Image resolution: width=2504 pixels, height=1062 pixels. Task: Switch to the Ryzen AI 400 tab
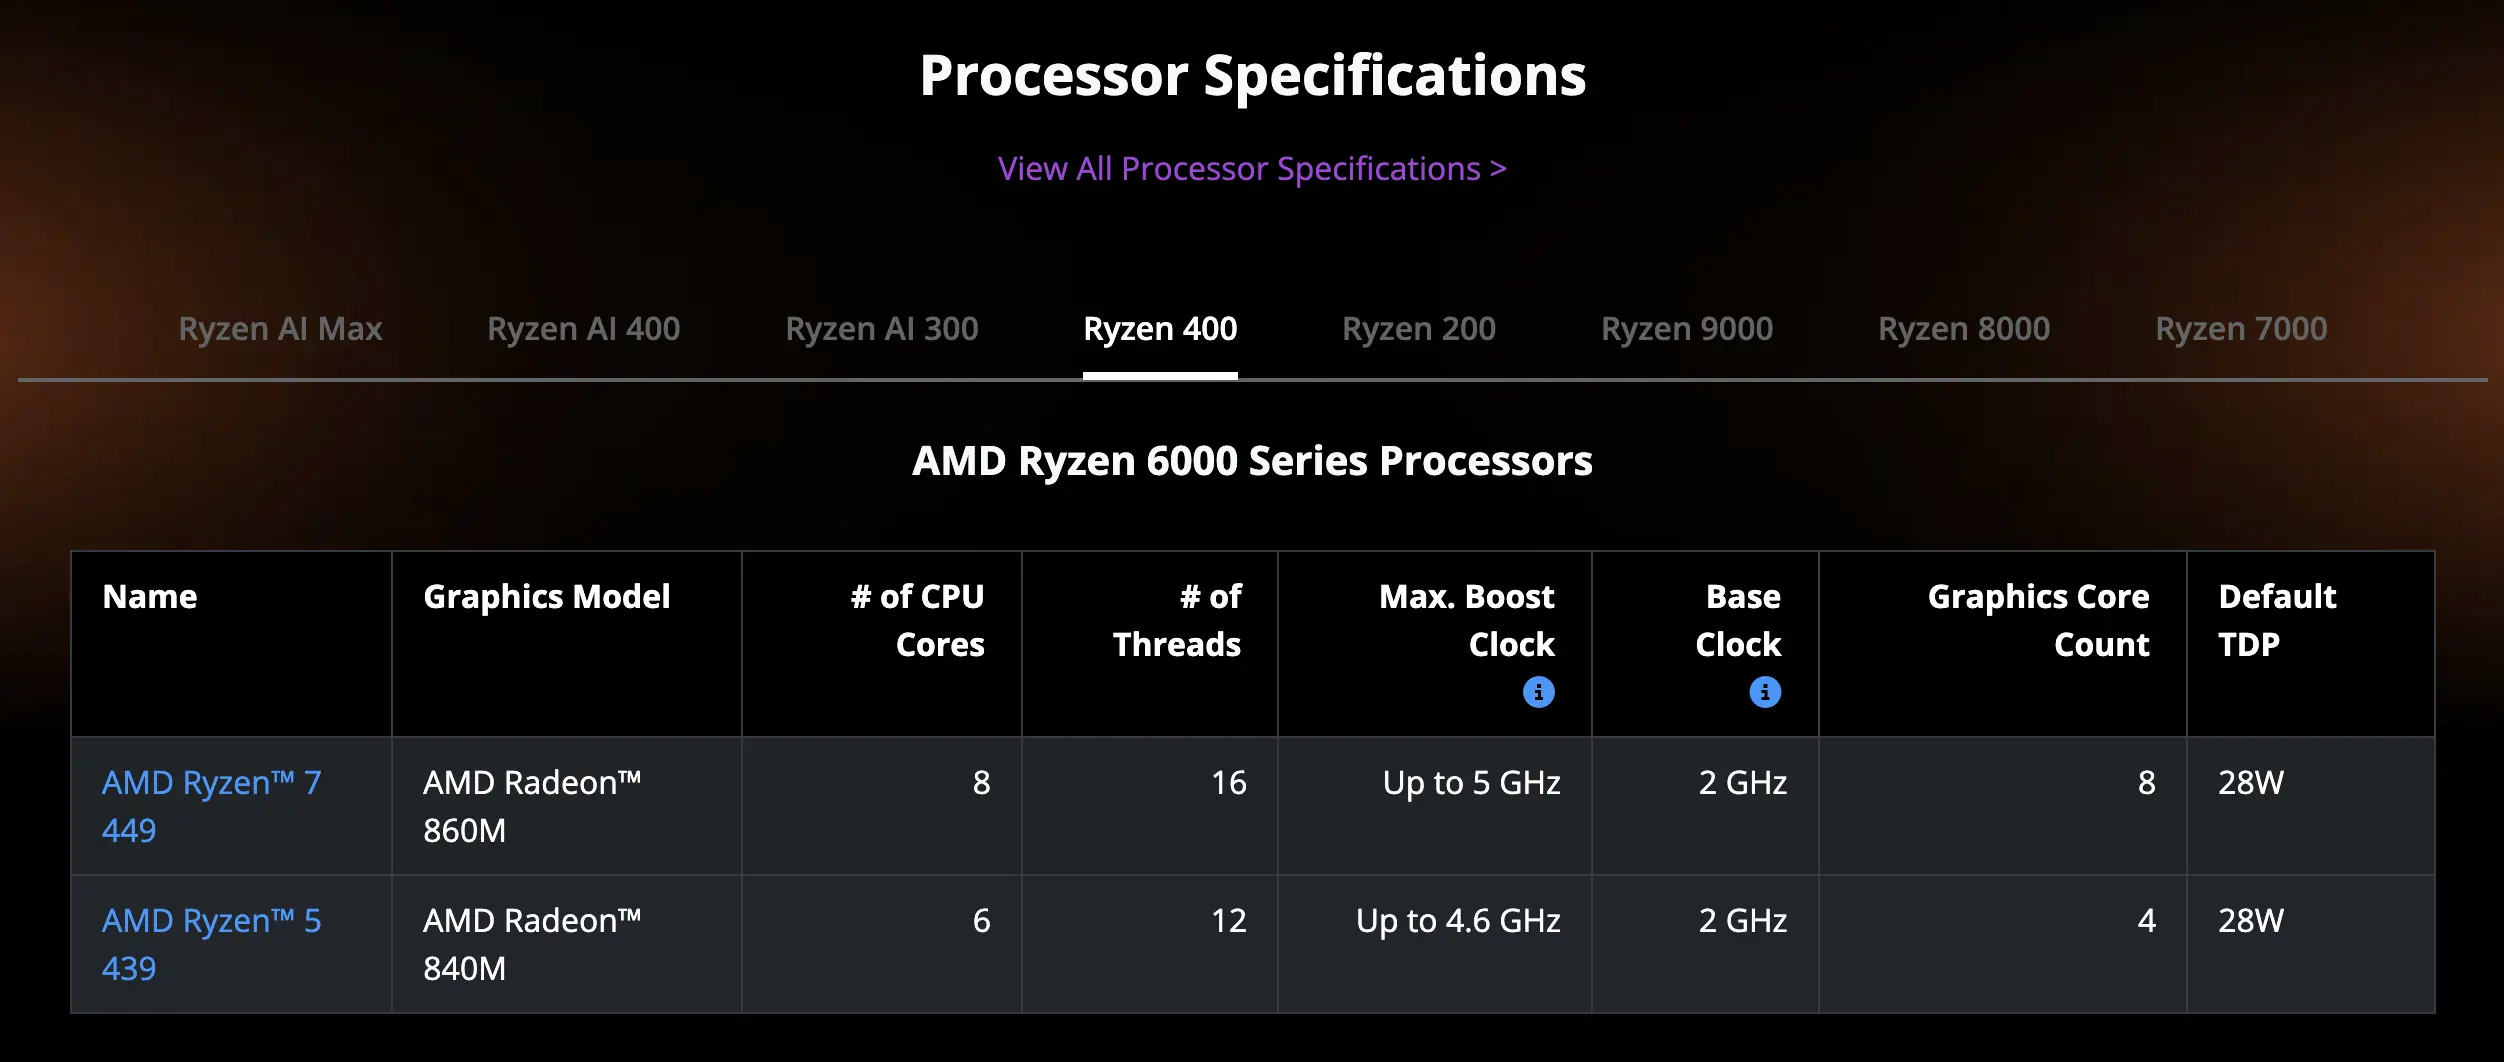pos(583,329)
